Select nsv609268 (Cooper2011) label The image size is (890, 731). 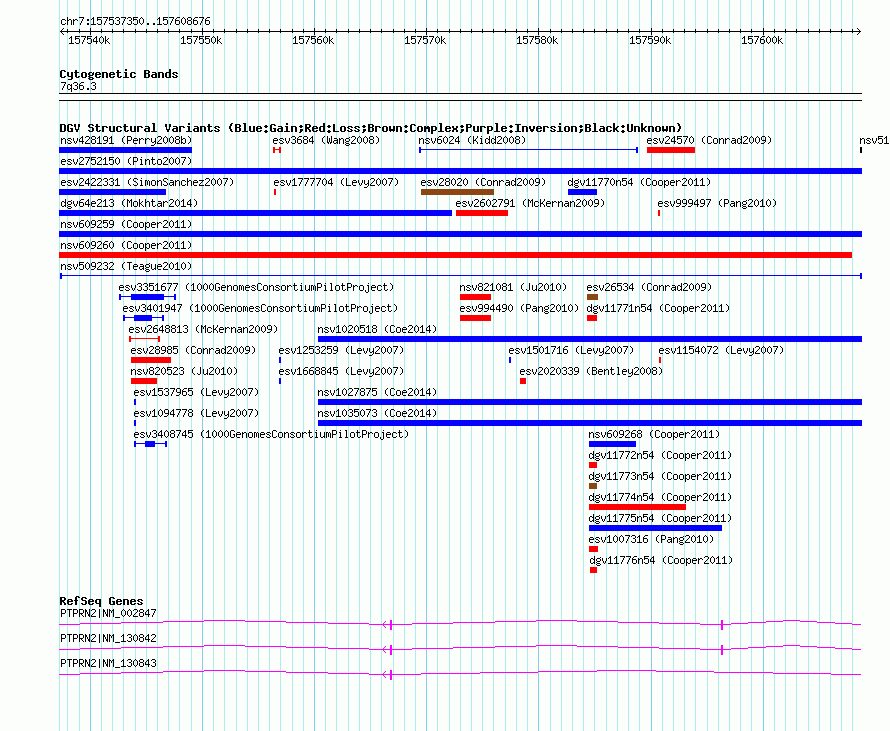(654, 434)
